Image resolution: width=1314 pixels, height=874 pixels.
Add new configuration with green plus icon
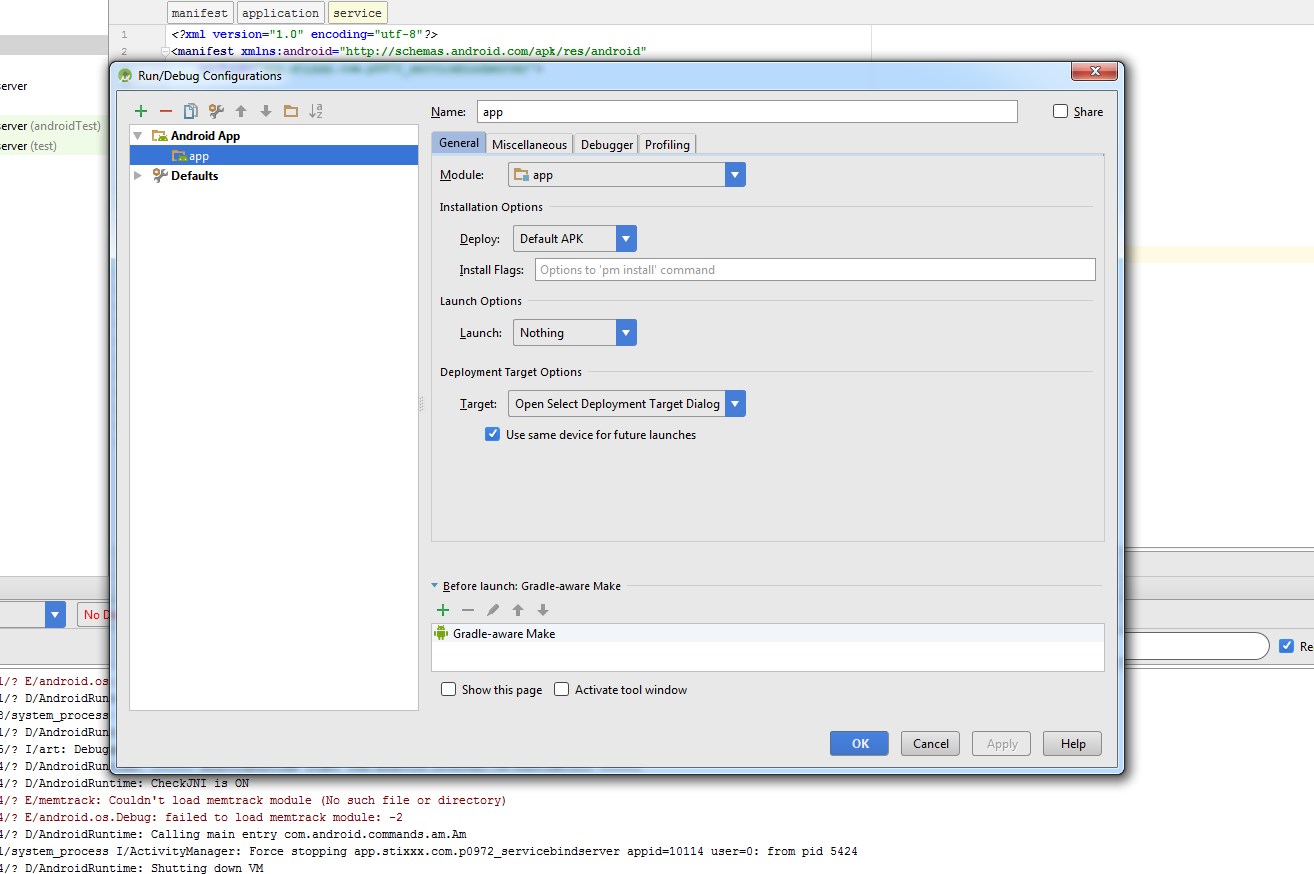[141, 111]
